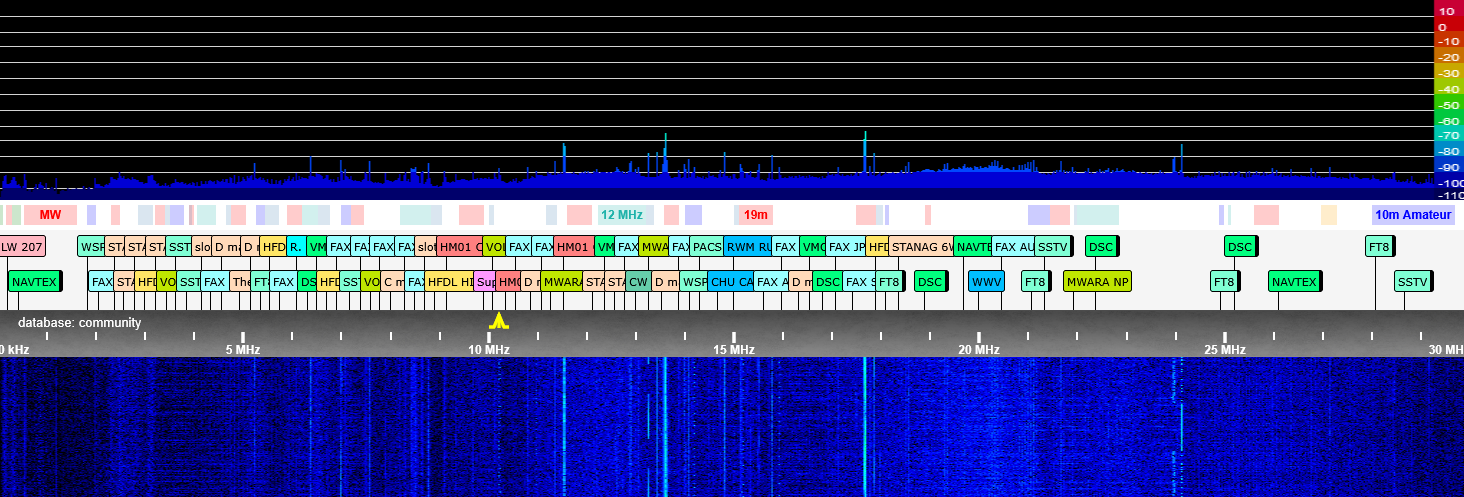Screen dimensions: 1464x497
Task: Click the 12 MHz band bar
Action: [x=622, y=215]
